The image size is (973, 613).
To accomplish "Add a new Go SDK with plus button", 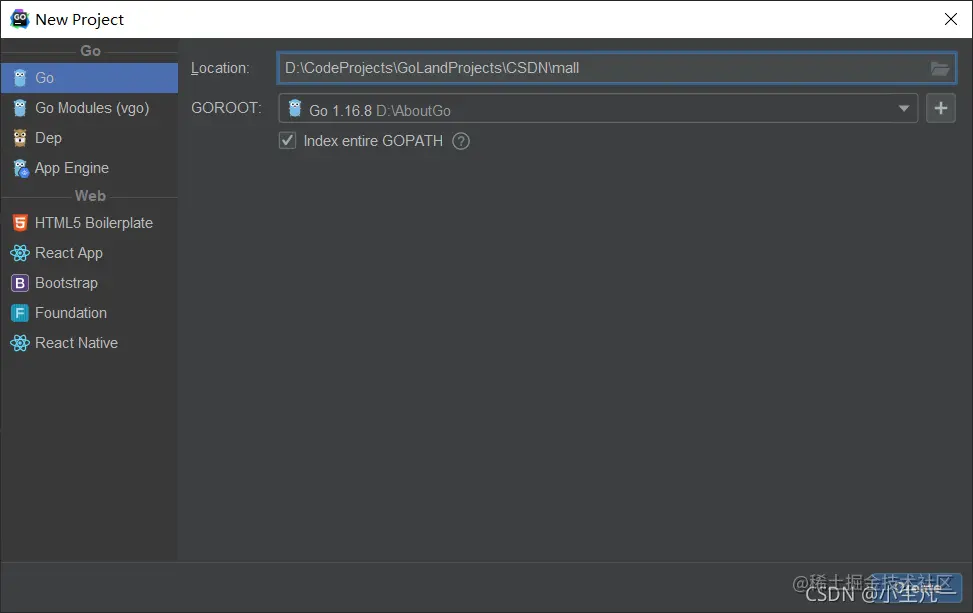I will point(941,108).
